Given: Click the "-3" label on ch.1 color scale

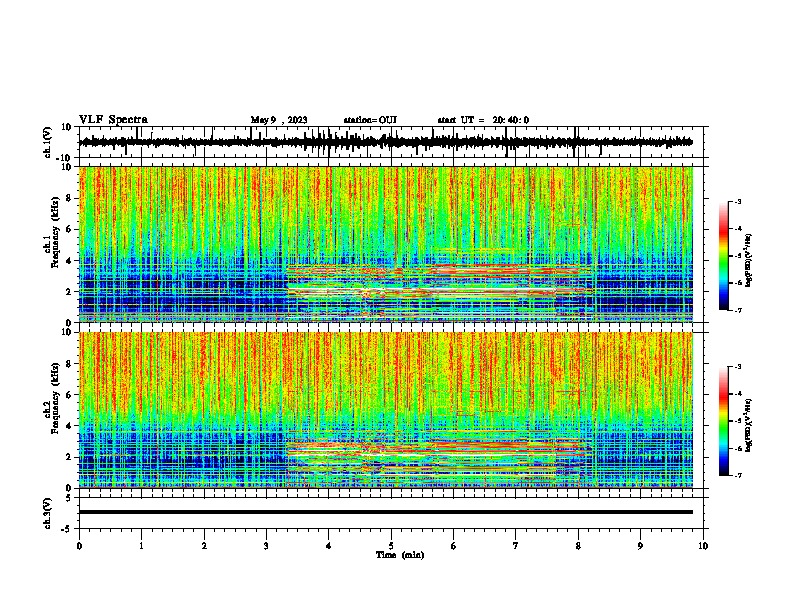Looking at the screenshot, I should (x=738, y=201).
